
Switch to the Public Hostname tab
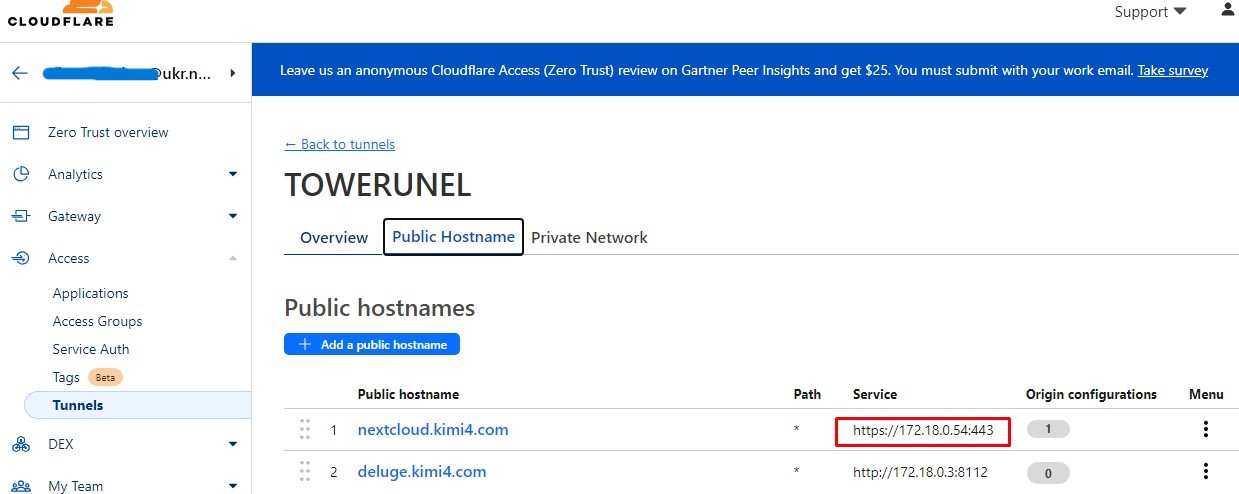[x=453, y=237]
